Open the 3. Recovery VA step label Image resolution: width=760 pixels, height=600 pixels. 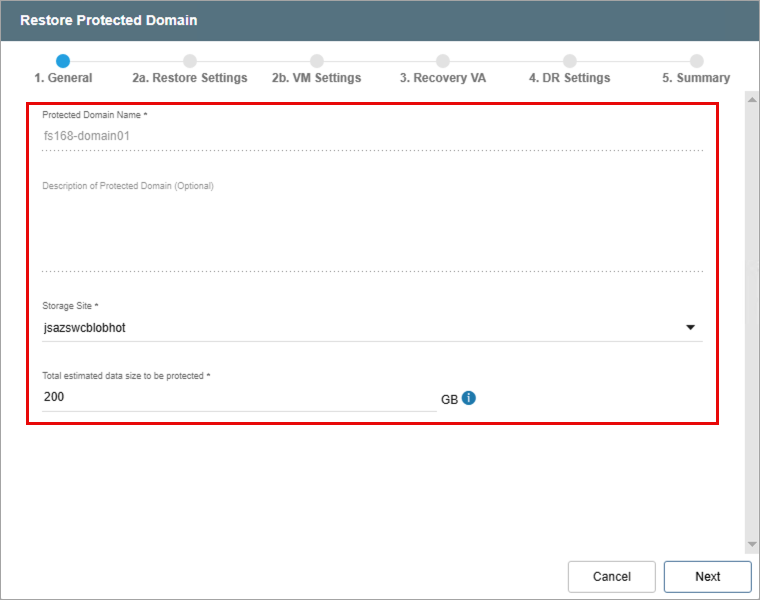point(443,78)
